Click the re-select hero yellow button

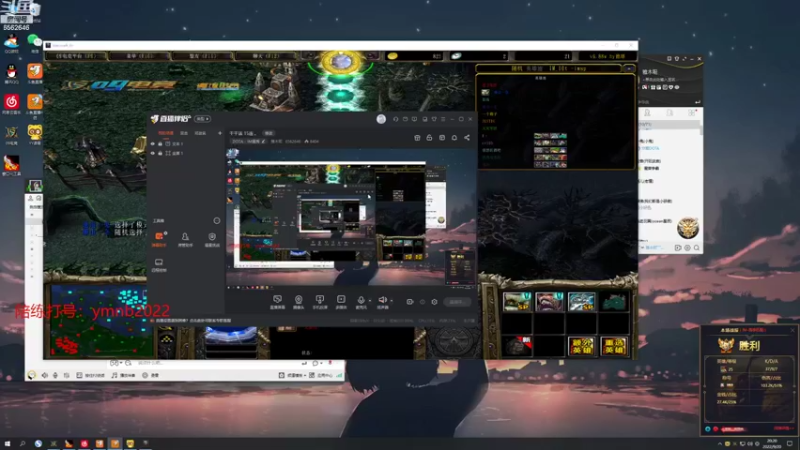pyautogui.click(x=614, y=346)
